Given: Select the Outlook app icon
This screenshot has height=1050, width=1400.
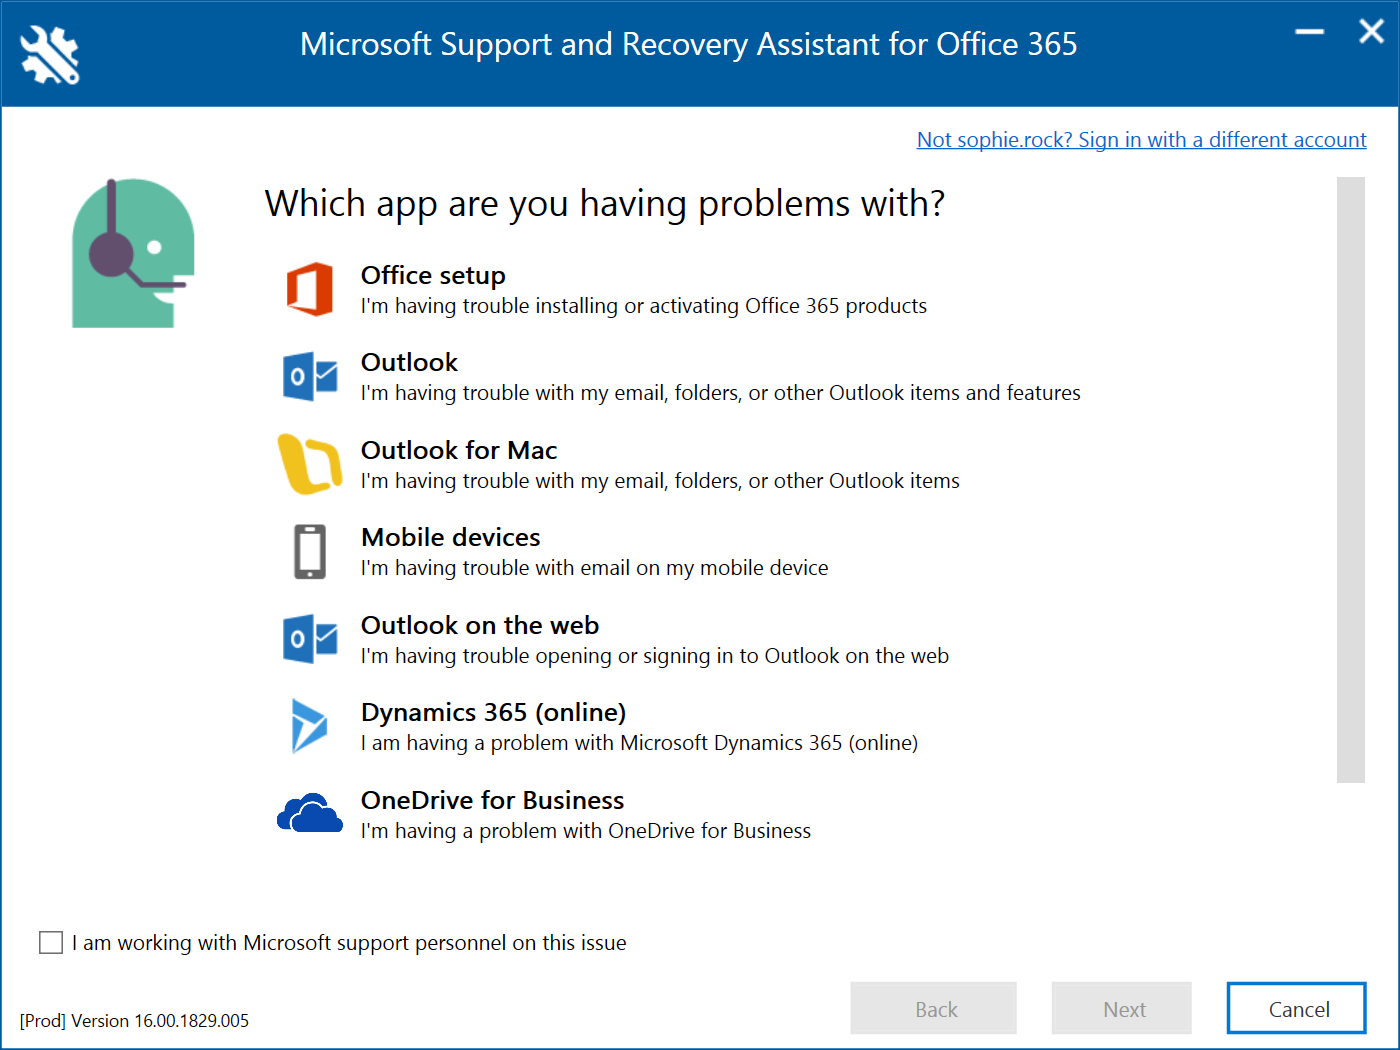Looking at the screenshot, I should coord(310,376).
